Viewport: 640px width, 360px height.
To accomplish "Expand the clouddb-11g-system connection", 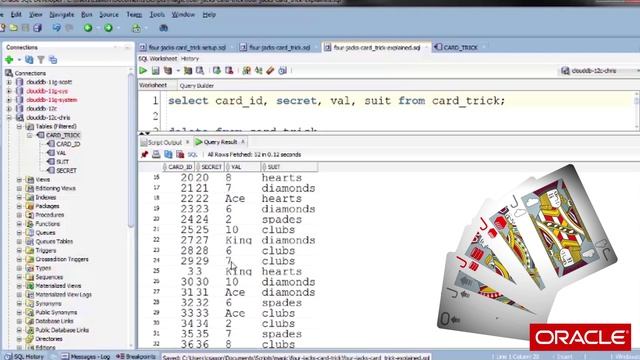I will click(x=9, y=100).
